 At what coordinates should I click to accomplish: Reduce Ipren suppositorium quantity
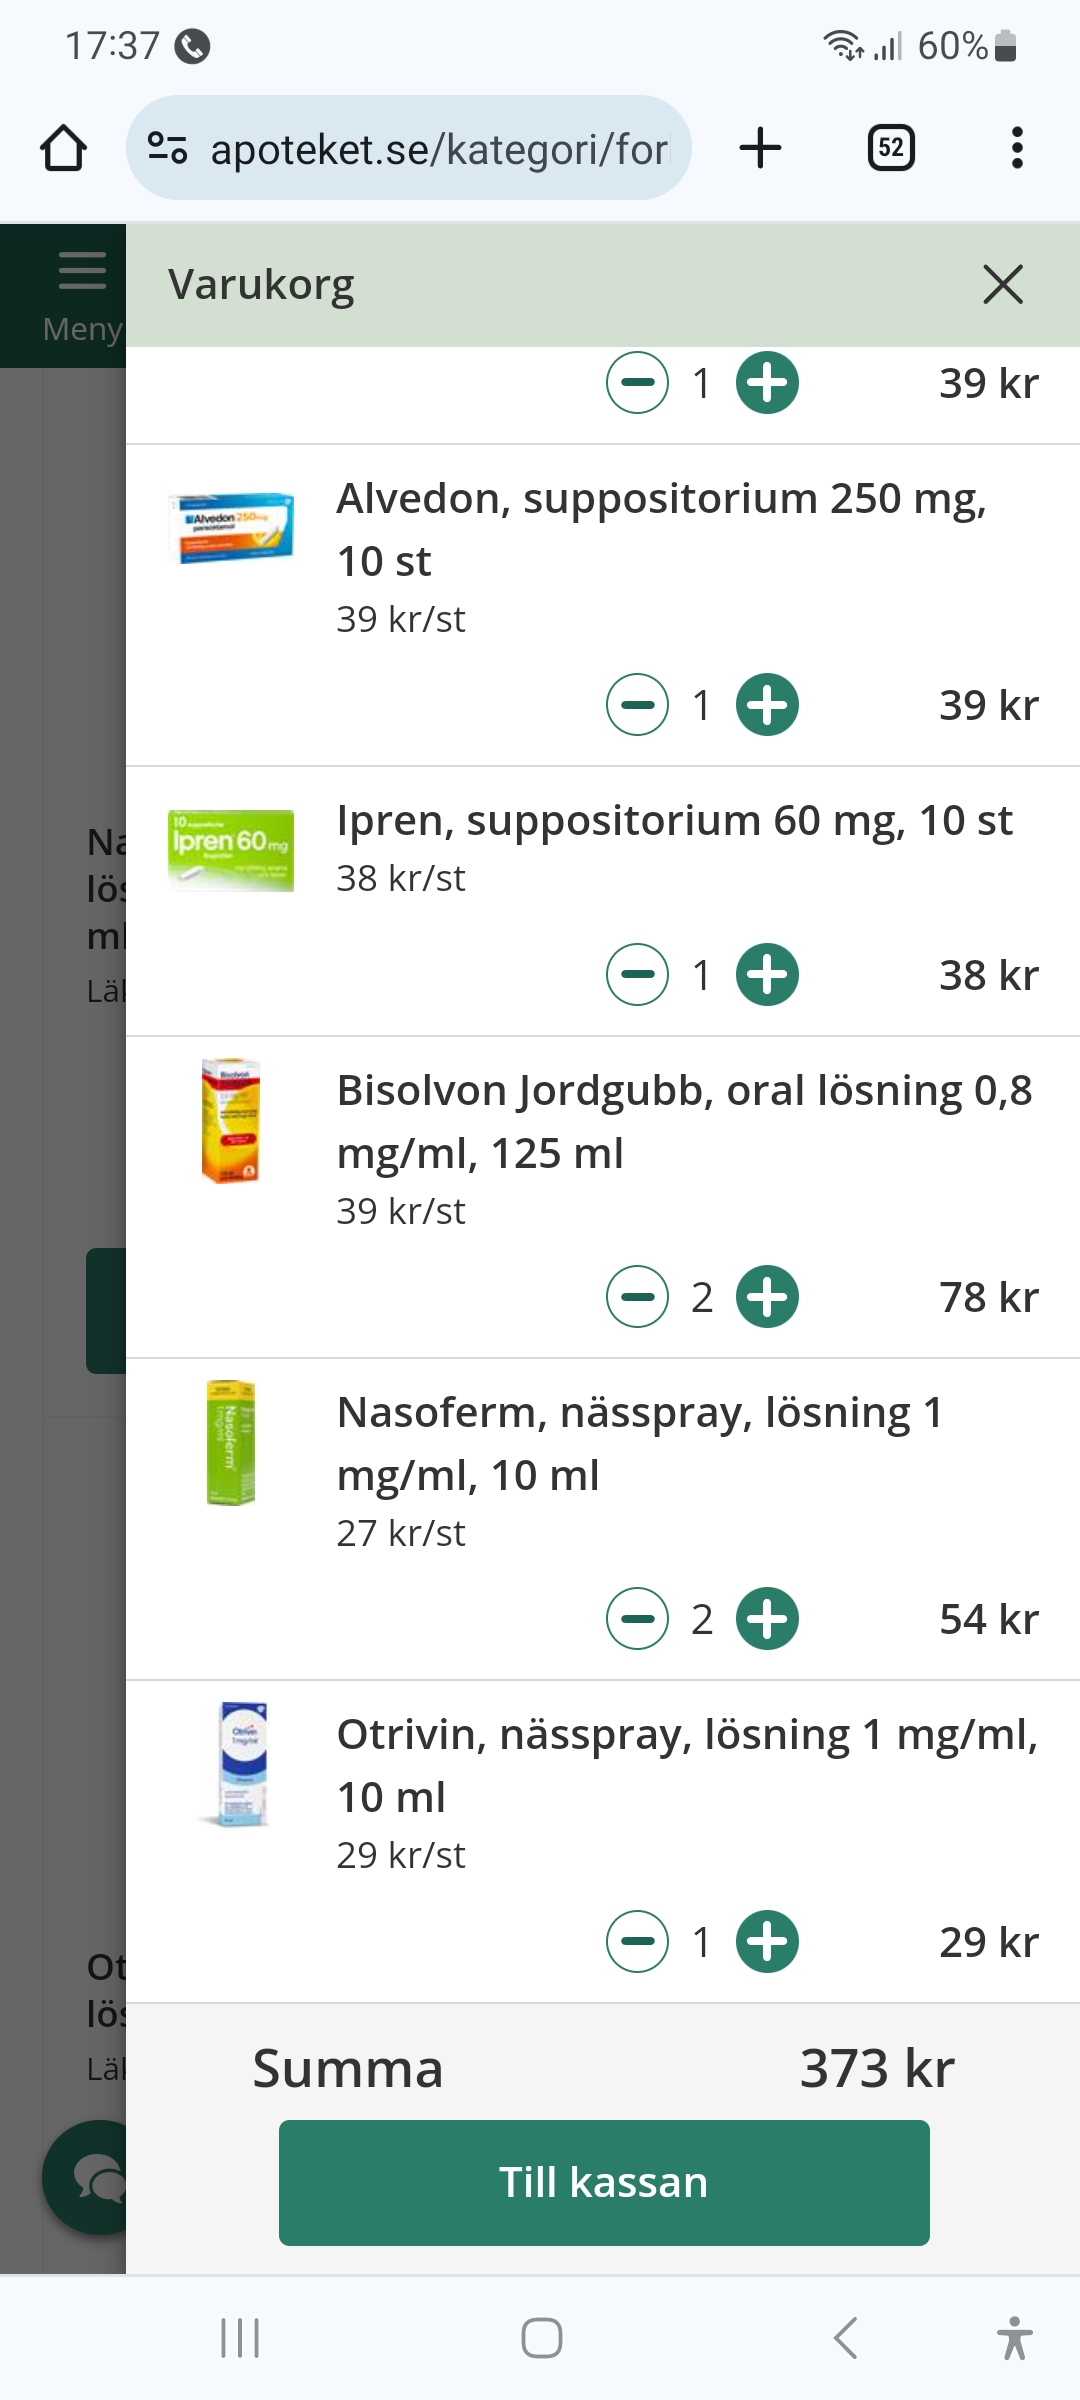click(x=637, y=975)
